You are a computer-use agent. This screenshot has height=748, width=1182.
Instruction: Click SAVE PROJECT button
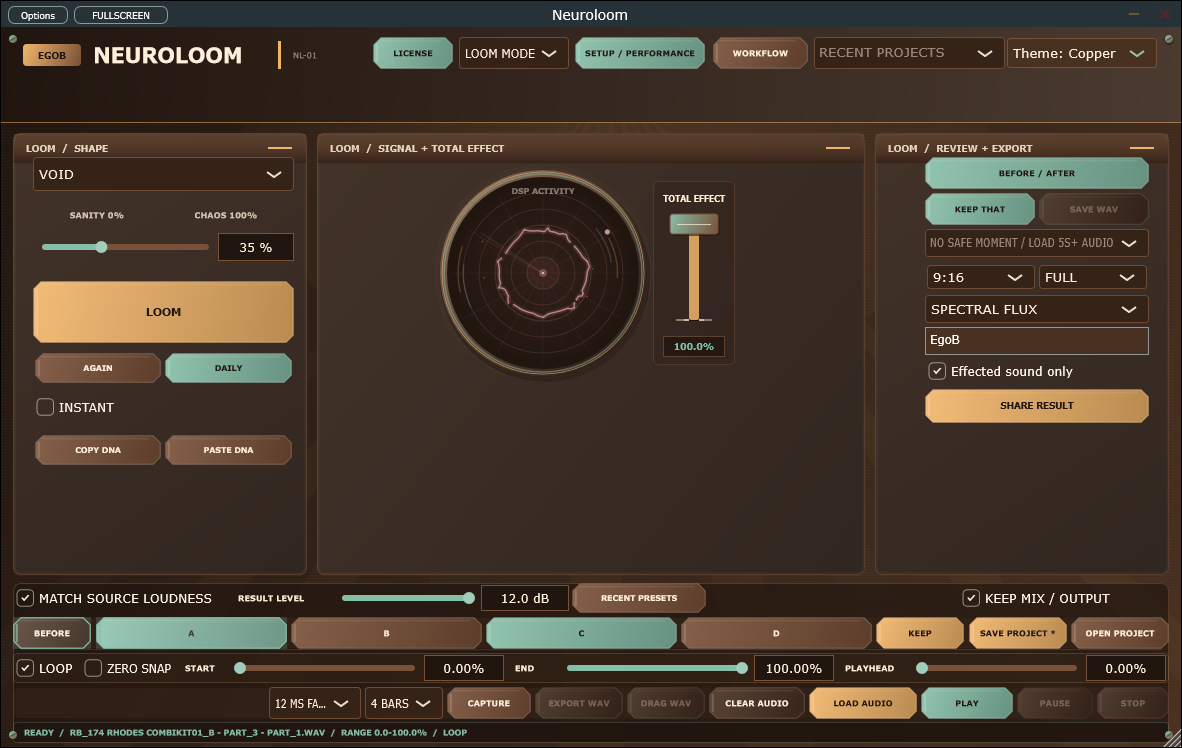[1018, 633]
